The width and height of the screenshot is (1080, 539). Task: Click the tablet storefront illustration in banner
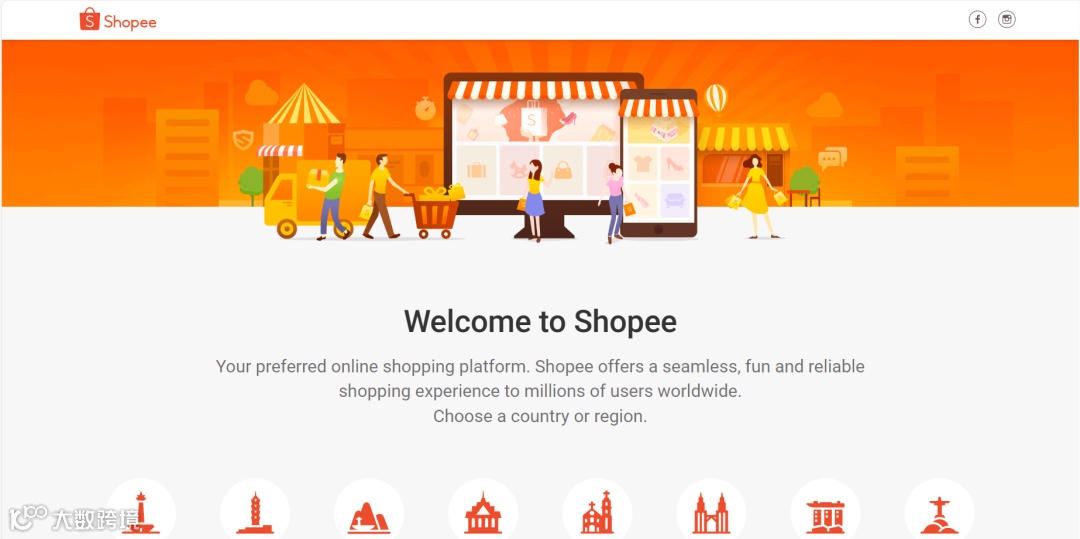[658, 163]
